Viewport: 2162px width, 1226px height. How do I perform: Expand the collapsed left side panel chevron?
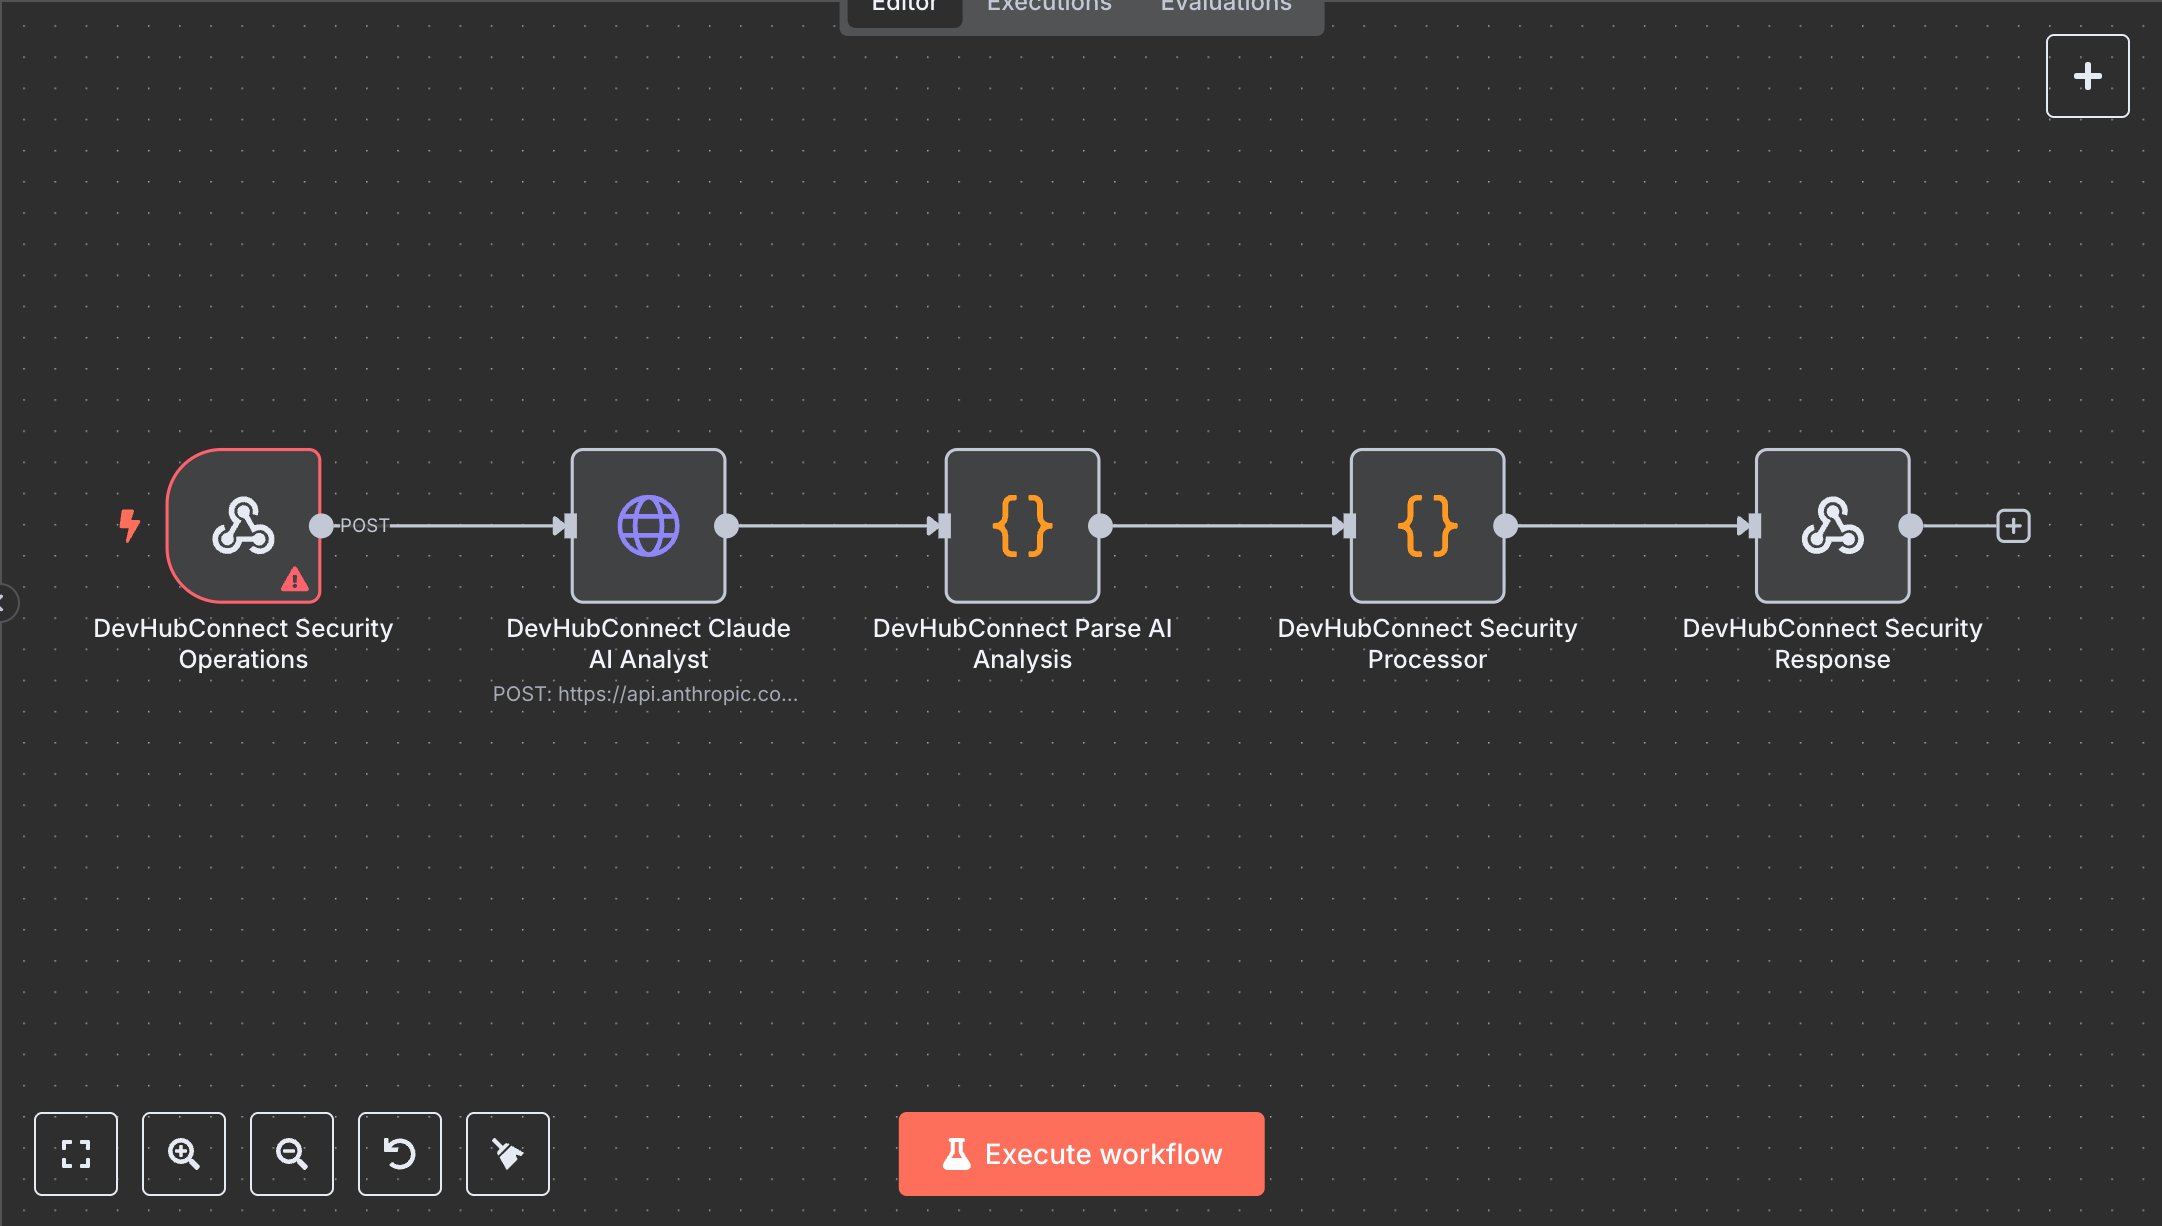pyautogui.click(x=5, y=601)
